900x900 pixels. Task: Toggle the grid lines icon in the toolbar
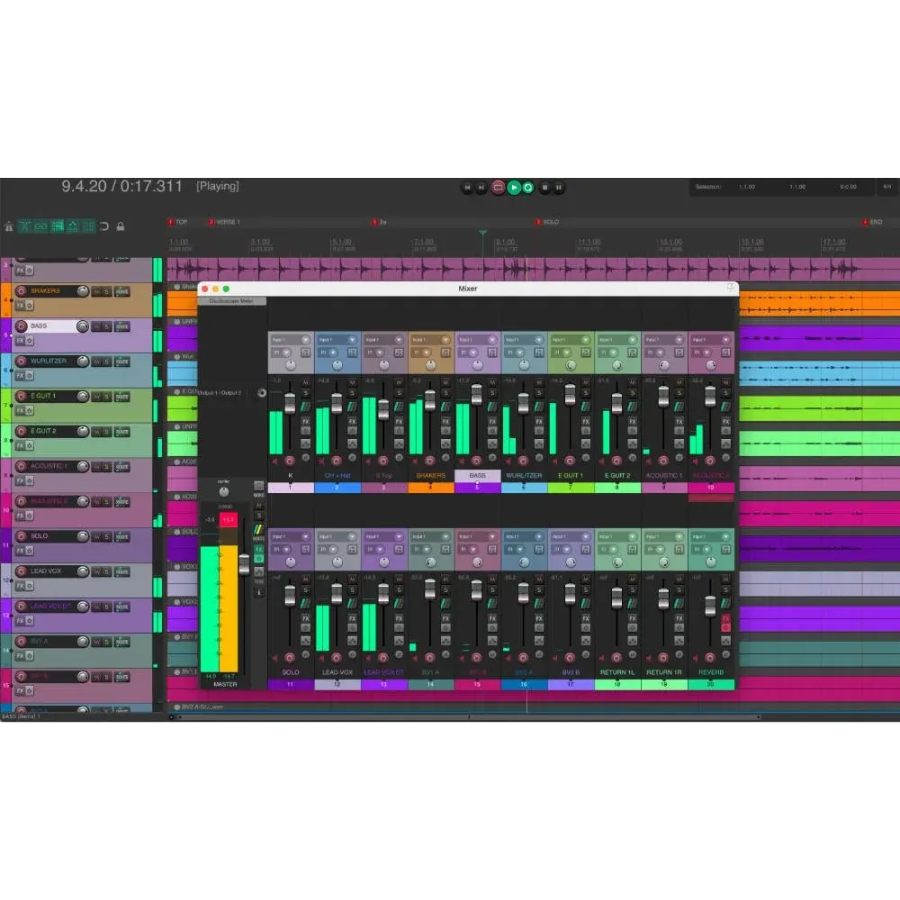tap(88, 226)
